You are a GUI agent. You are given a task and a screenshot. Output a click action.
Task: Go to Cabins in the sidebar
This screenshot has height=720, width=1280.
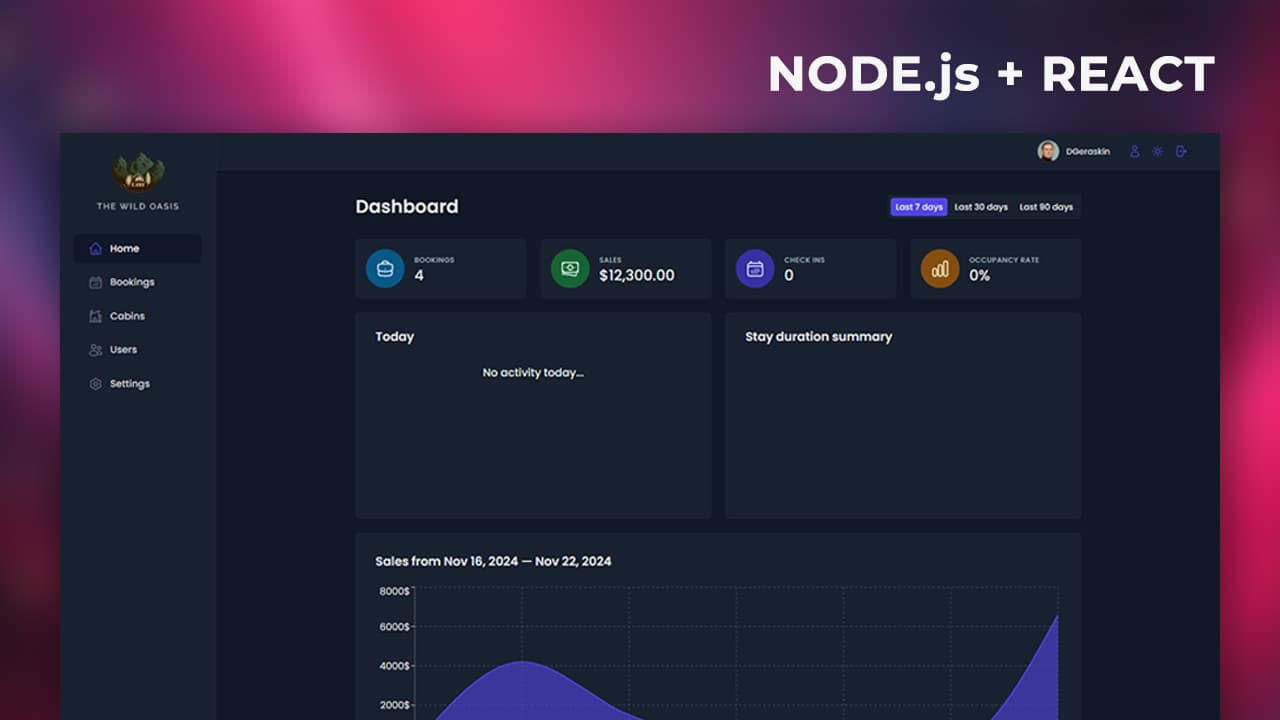(x=138, y=316)
